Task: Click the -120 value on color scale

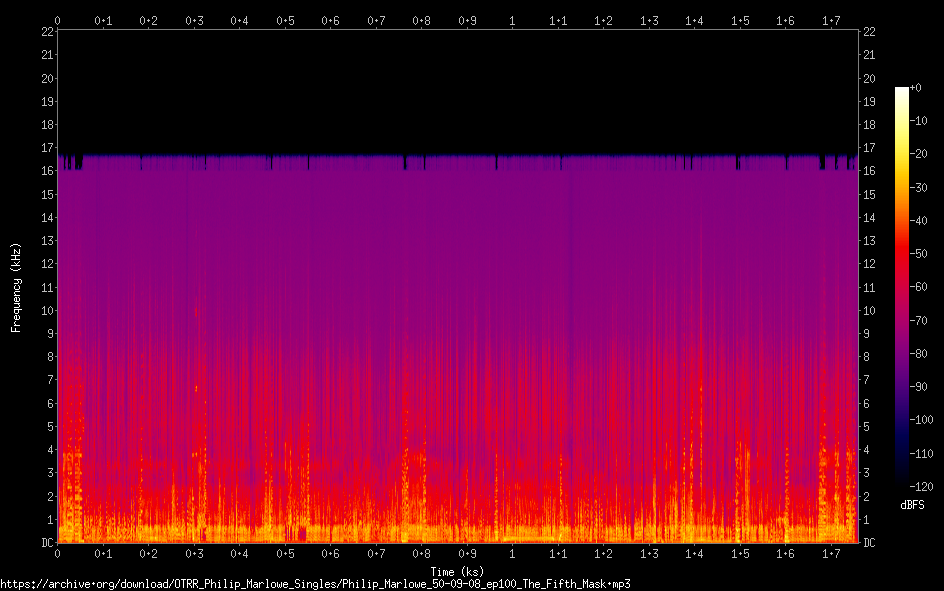Action: pyautogui.click(x=924, y=484)
